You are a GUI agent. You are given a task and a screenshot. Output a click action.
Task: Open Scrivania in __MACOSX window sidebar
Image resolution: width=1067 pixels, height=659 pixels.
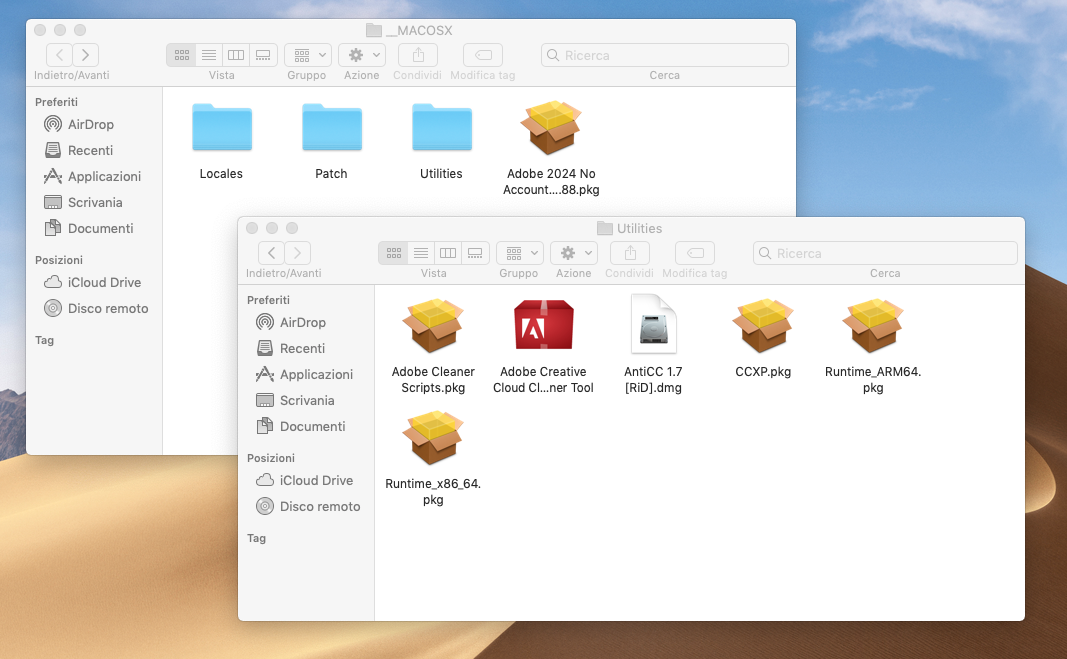94,202
